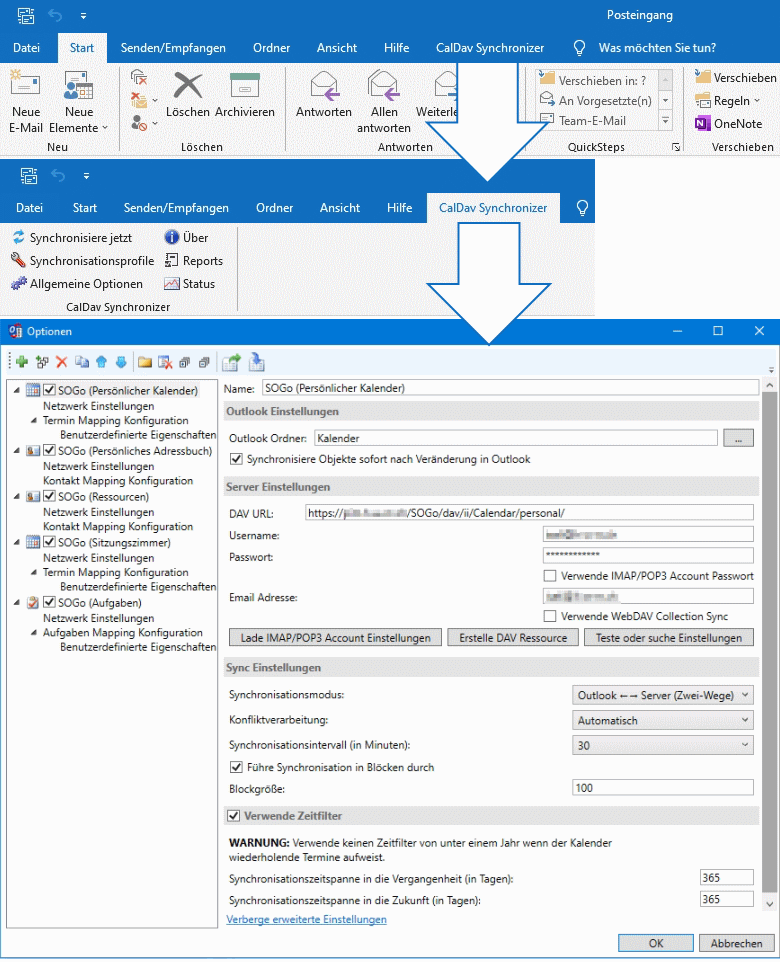Toggle the Verwende Zeitfilter checkbox
Image resolution: width=780 pixels, height=962 pixels.
pyautogui.click(x=233, y=815)
